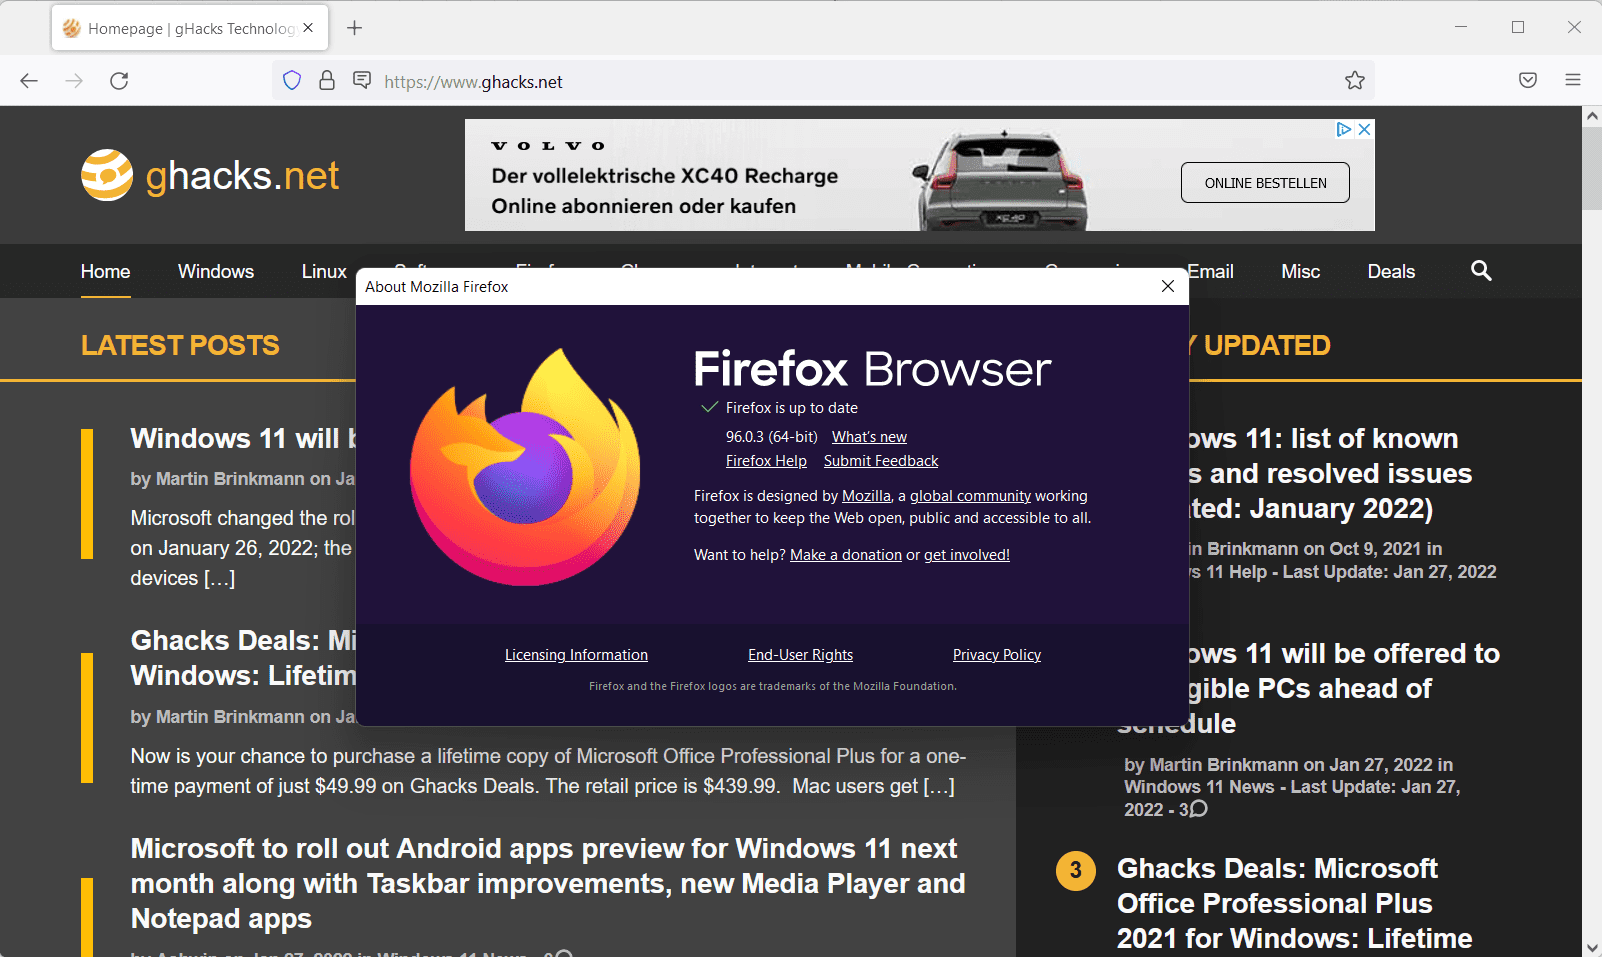Close the gHacks Homepage tab
Image resolution: width=1602 pixels, height=957 pixels.
point(308,28)
